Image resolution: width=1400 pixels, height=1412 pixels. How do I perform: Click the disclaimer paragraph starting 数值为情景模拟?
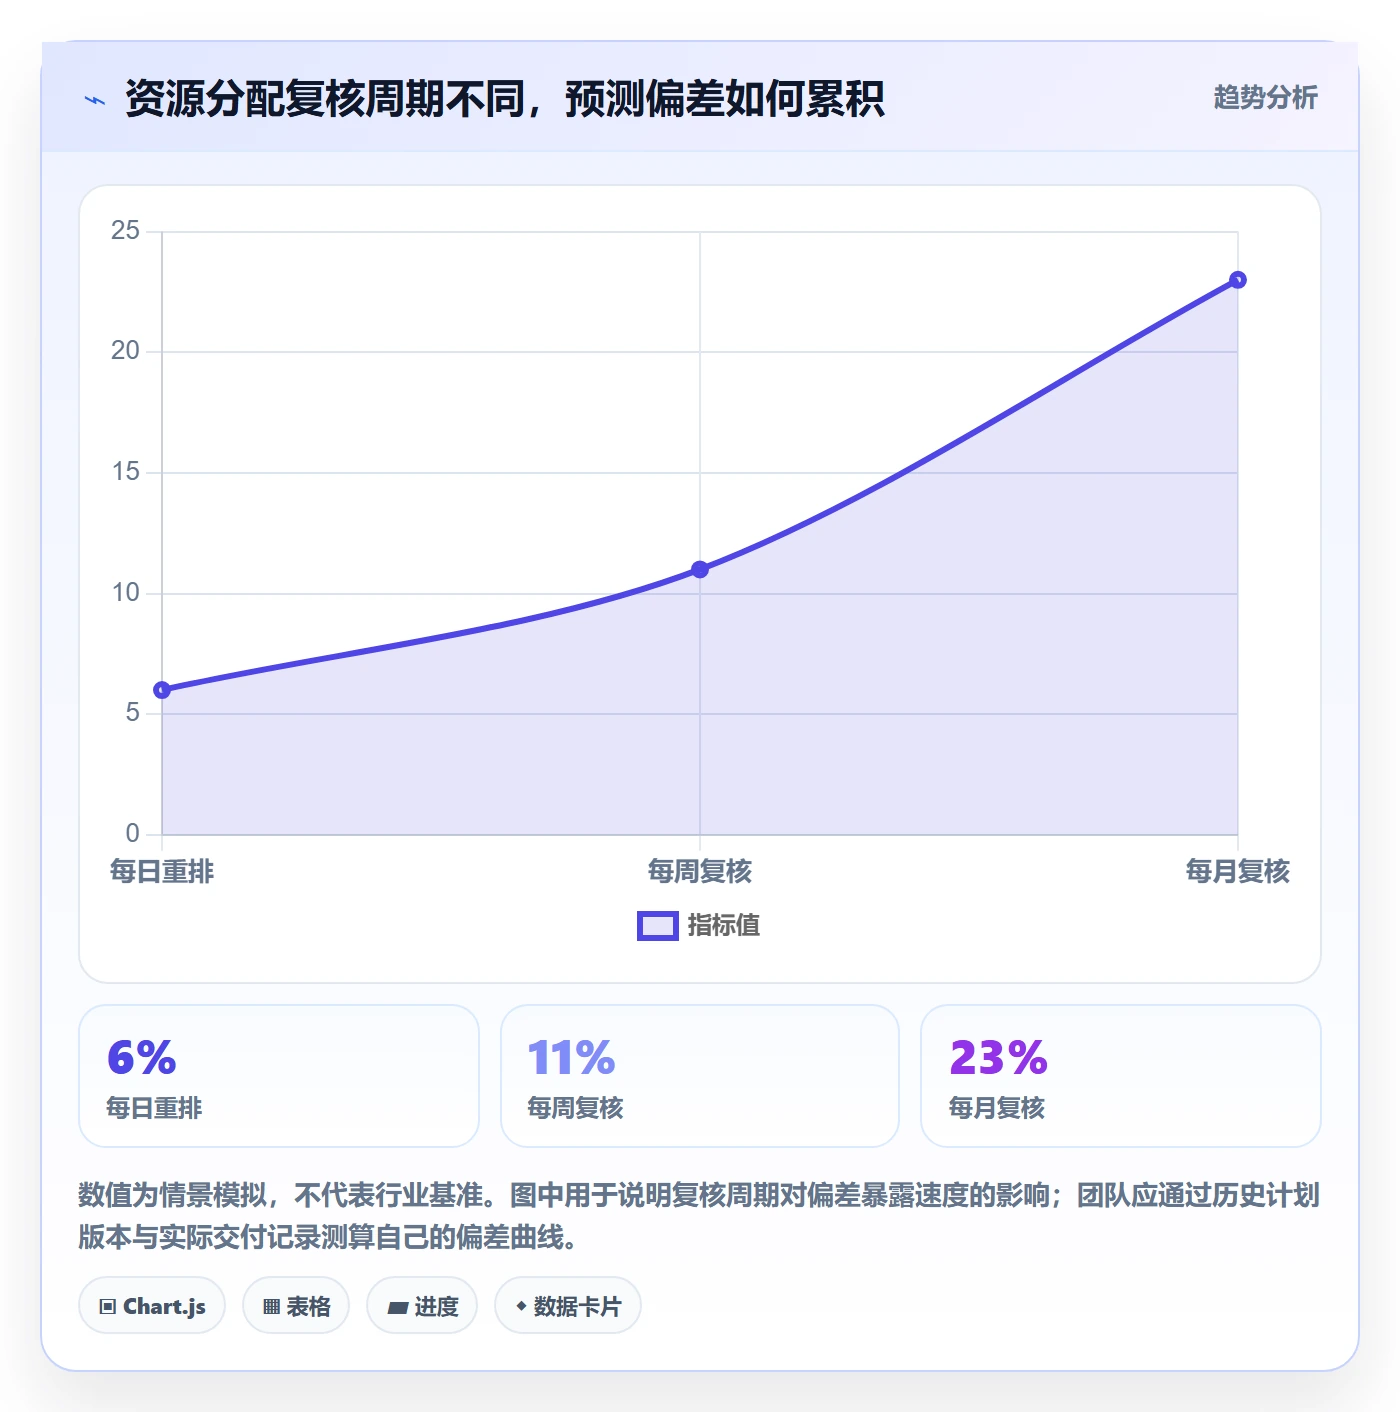(x=699, y=1216)
